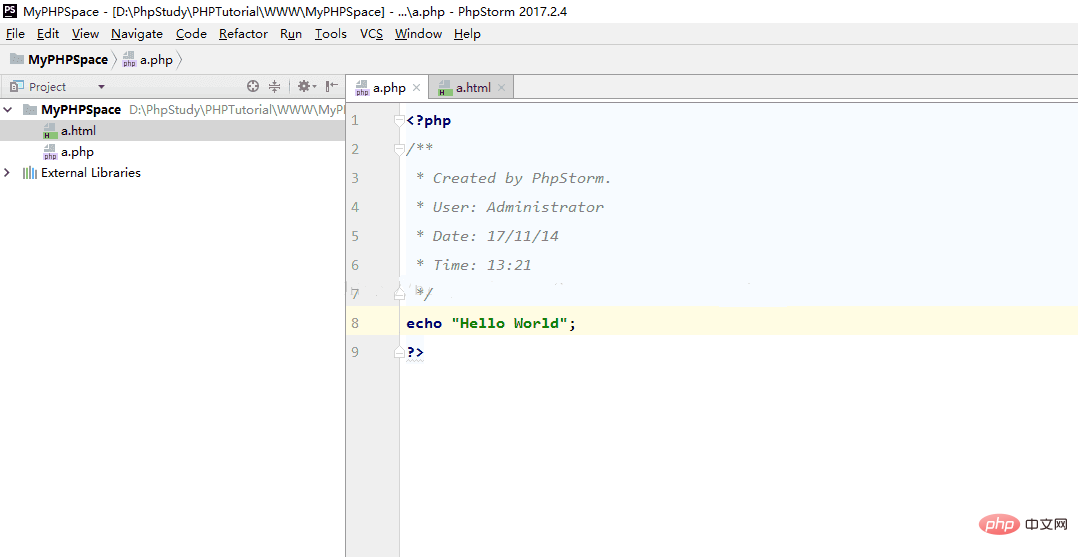Close the a.php editor tab
Viewport: 1078px width, 557px height.
416,88
